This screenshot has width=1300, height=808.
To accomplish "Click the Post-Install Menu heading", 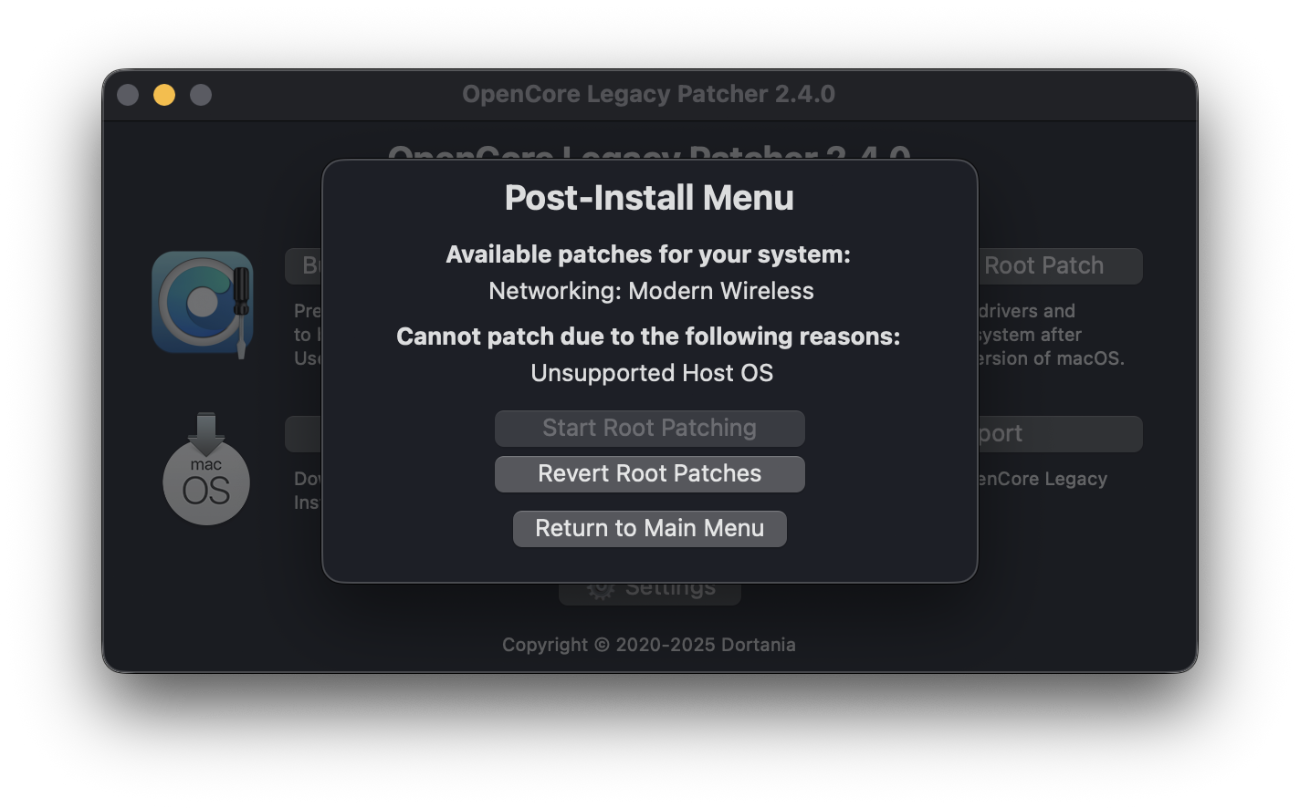I will [x=649, y=198].
